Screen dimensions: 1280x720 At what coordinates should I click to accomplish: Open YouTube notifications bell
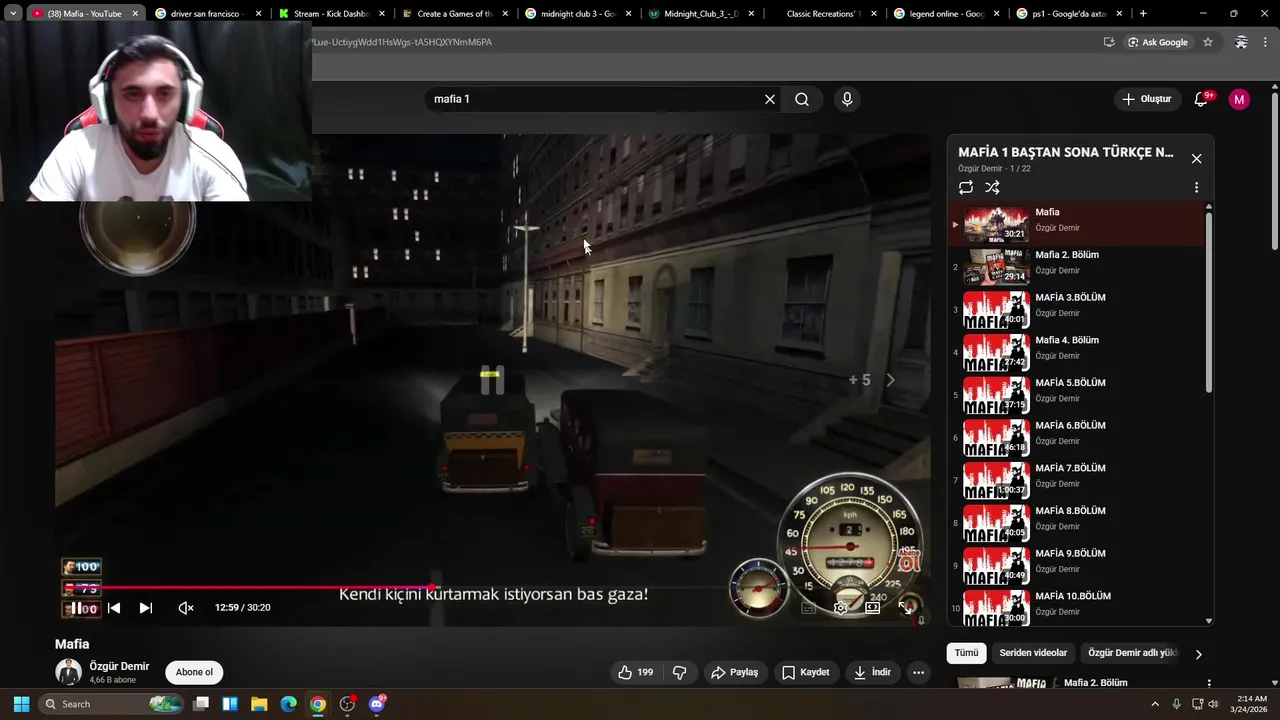(1202, 99)
